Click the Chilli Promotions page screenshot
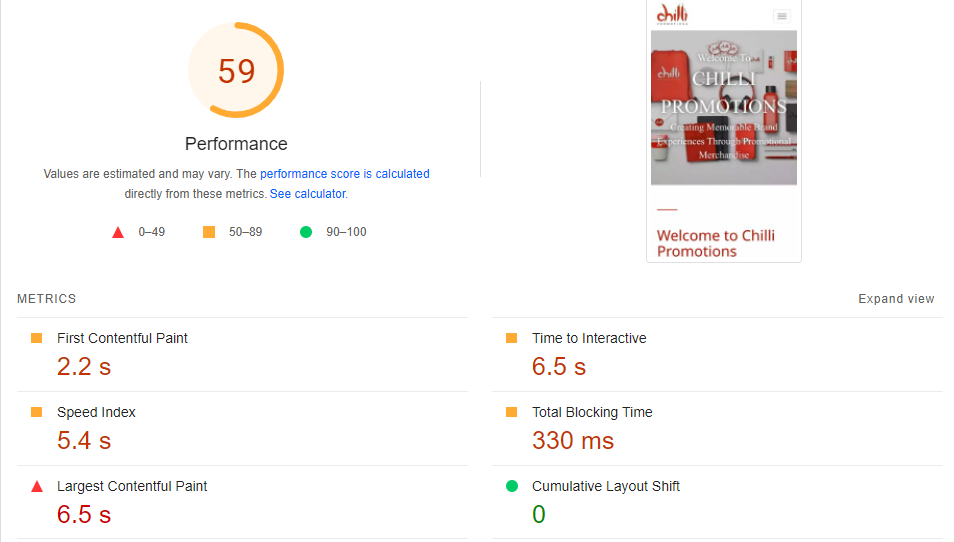This screenshot has width=954, height=542. click(724, 131)
